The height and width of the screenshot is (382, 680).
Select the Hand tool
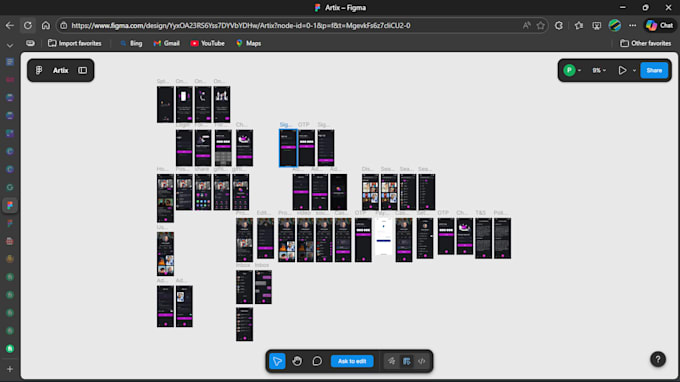pyautogui.click(x=297, y=361)
